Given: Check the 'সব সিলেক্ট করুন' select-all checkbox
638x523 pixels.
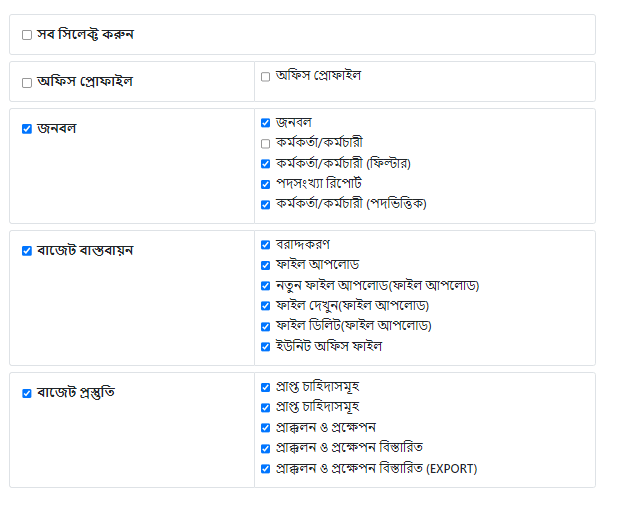Looking at the screenshot, I should click(27, 35).
